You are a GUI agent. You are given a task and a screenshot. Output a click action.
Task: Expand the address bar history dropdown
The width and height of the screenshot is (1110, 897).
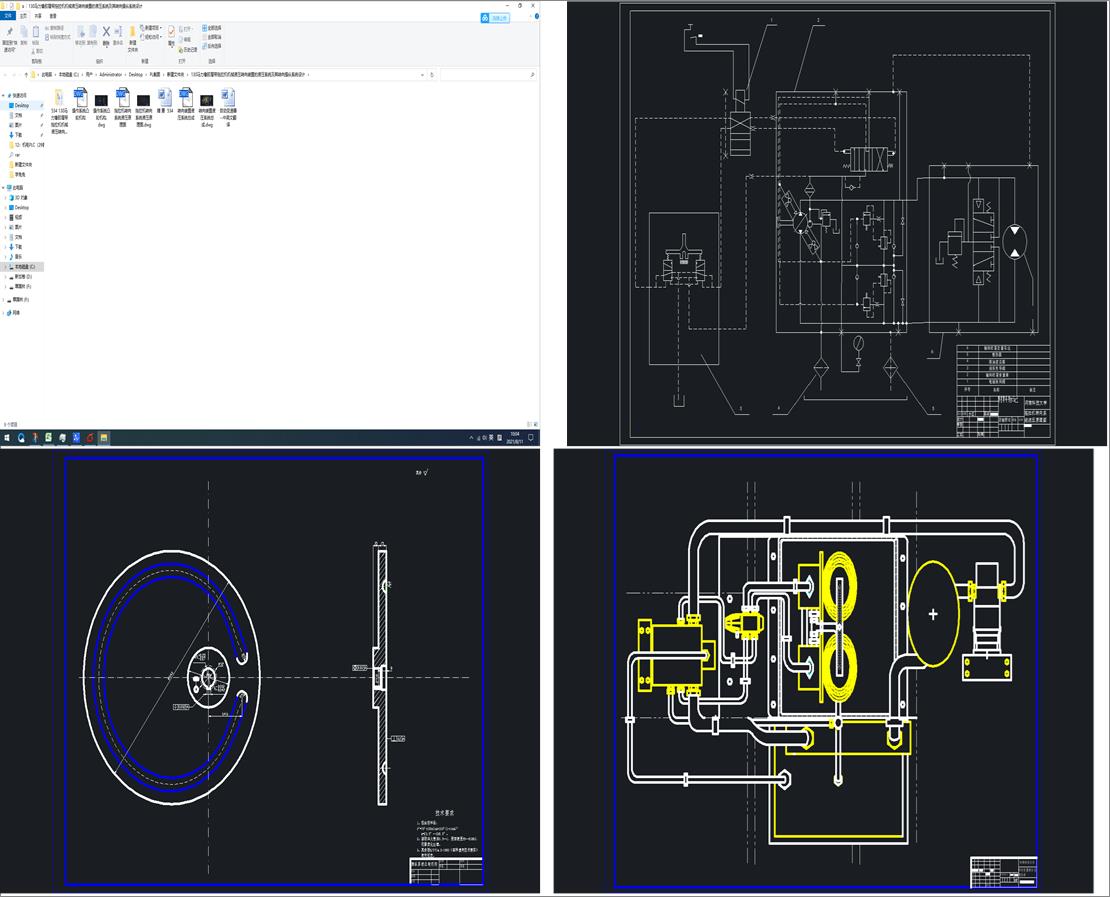(424, 74)
